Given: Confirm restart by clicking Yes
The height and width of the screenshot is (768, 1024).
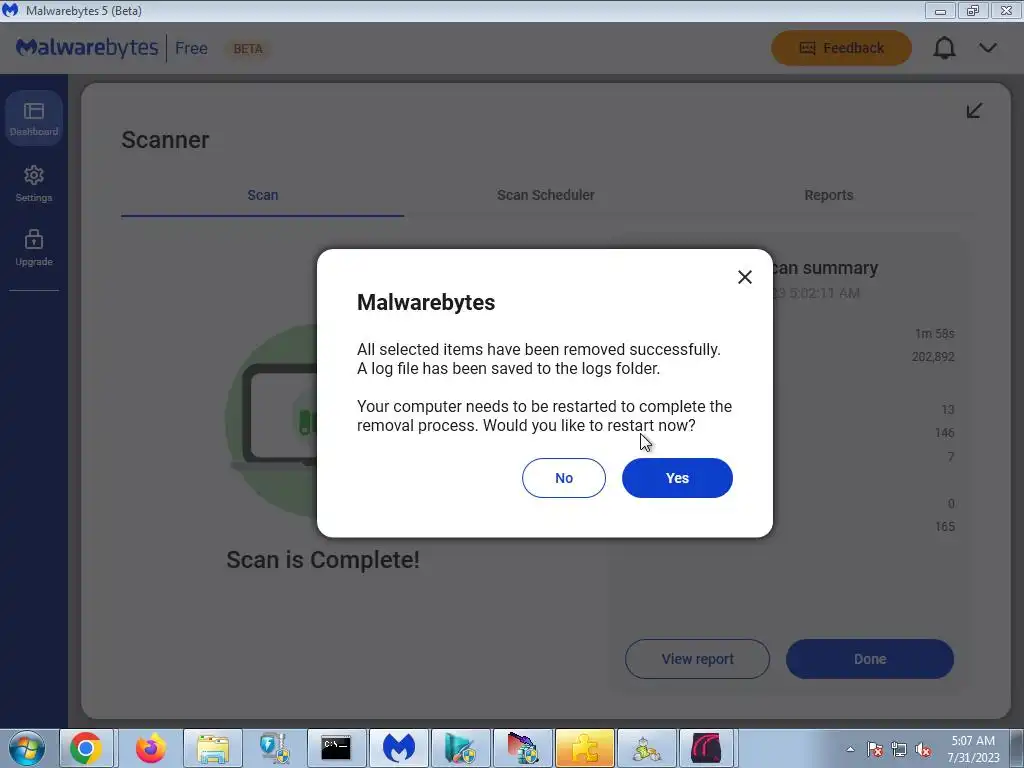Looking at the screenshot, I should 677,478.
